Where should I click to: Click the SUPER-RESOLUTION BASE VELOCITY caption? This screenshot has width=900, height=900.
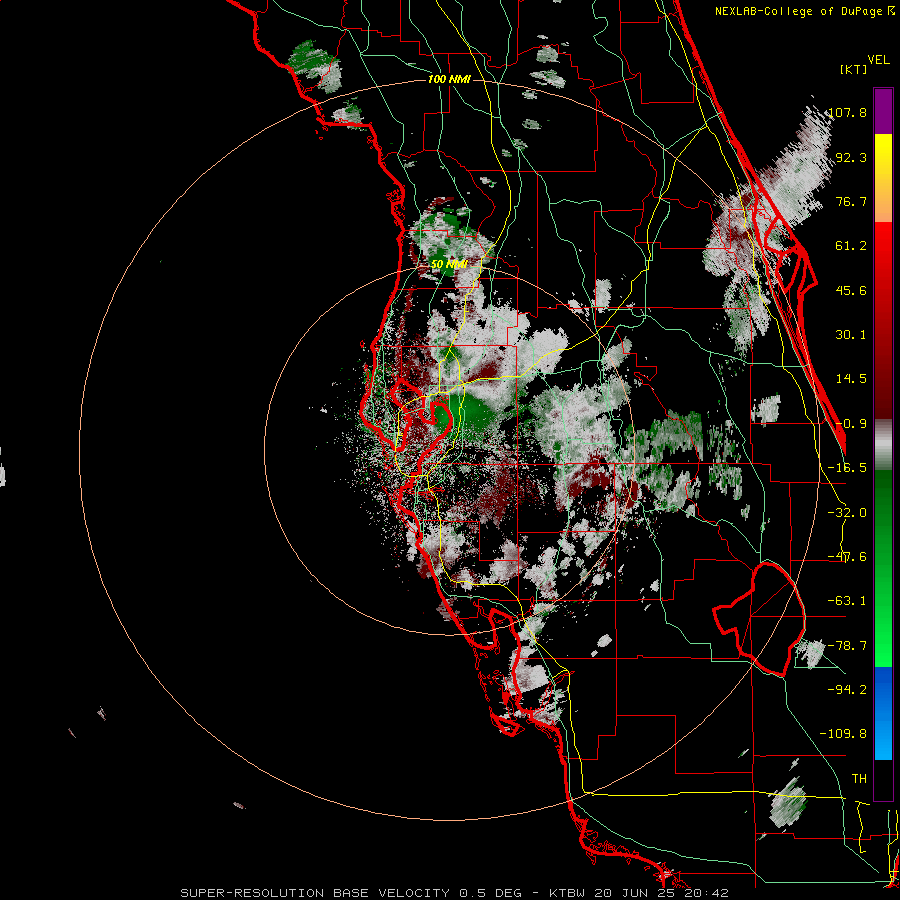coord(317,893)
